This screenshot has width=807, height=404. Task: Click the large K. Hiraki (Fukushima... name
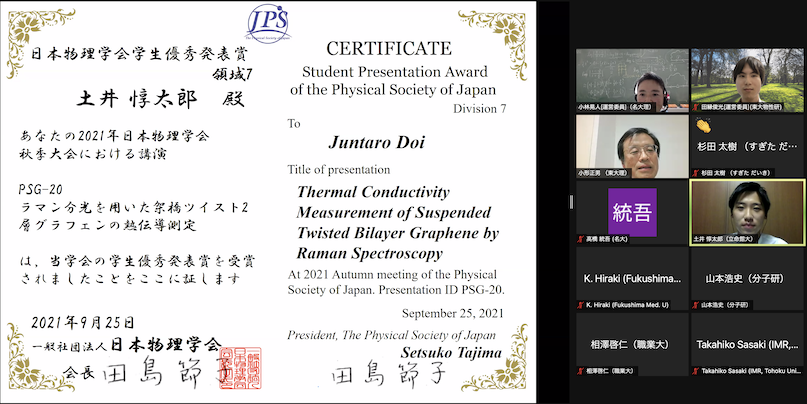pos(632,278)
